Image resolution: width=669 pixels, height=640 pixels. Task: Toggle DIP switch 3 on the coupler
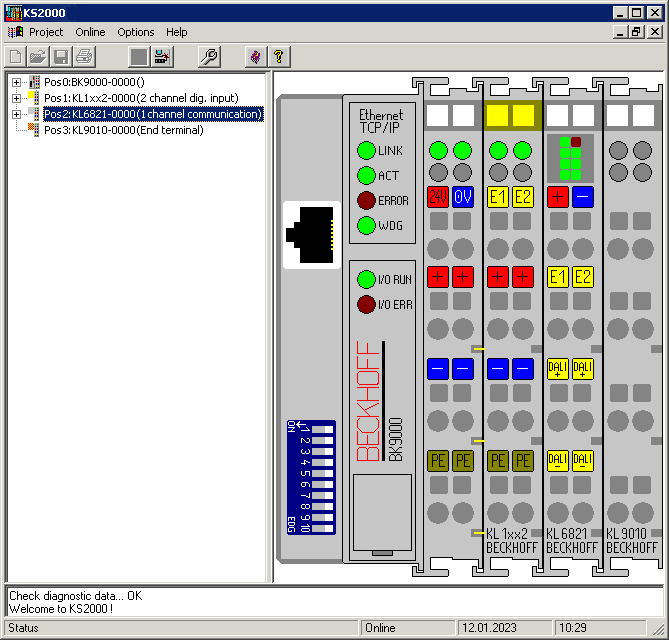[323, 451]
